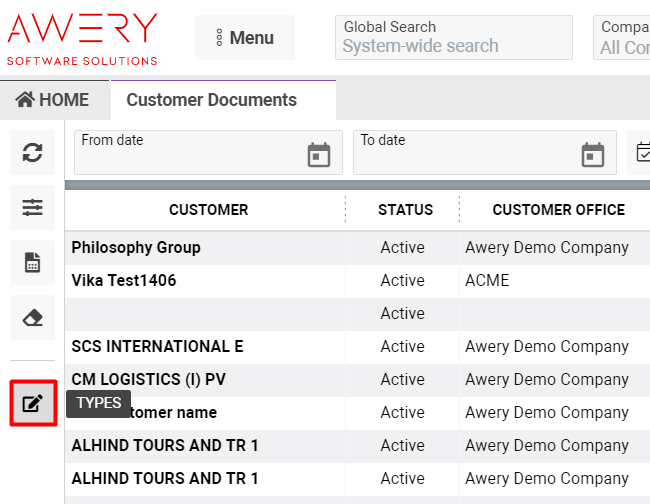Open the Types edit icon

[x=33, y=403]
